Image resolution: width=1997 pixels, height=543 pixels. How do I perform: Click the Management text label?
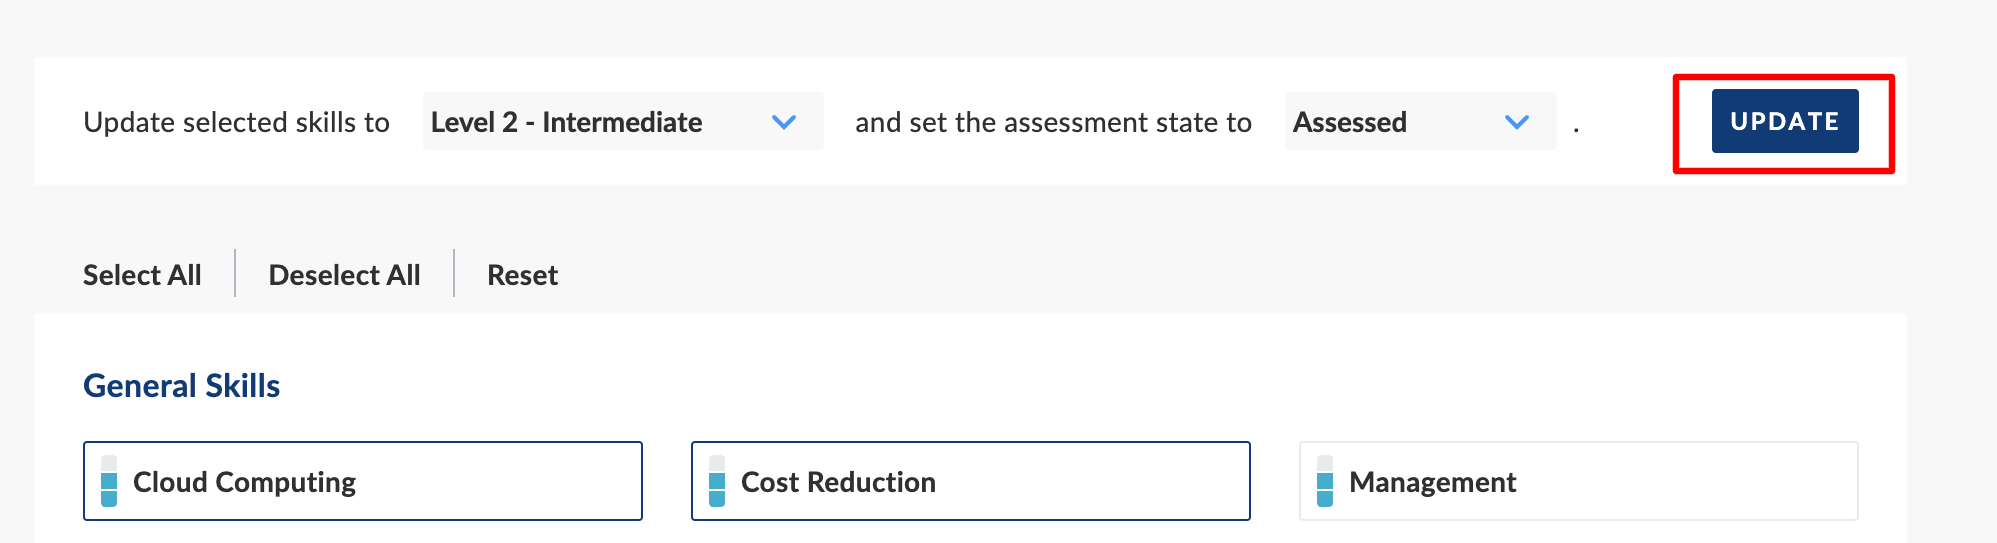point(1432,482)
